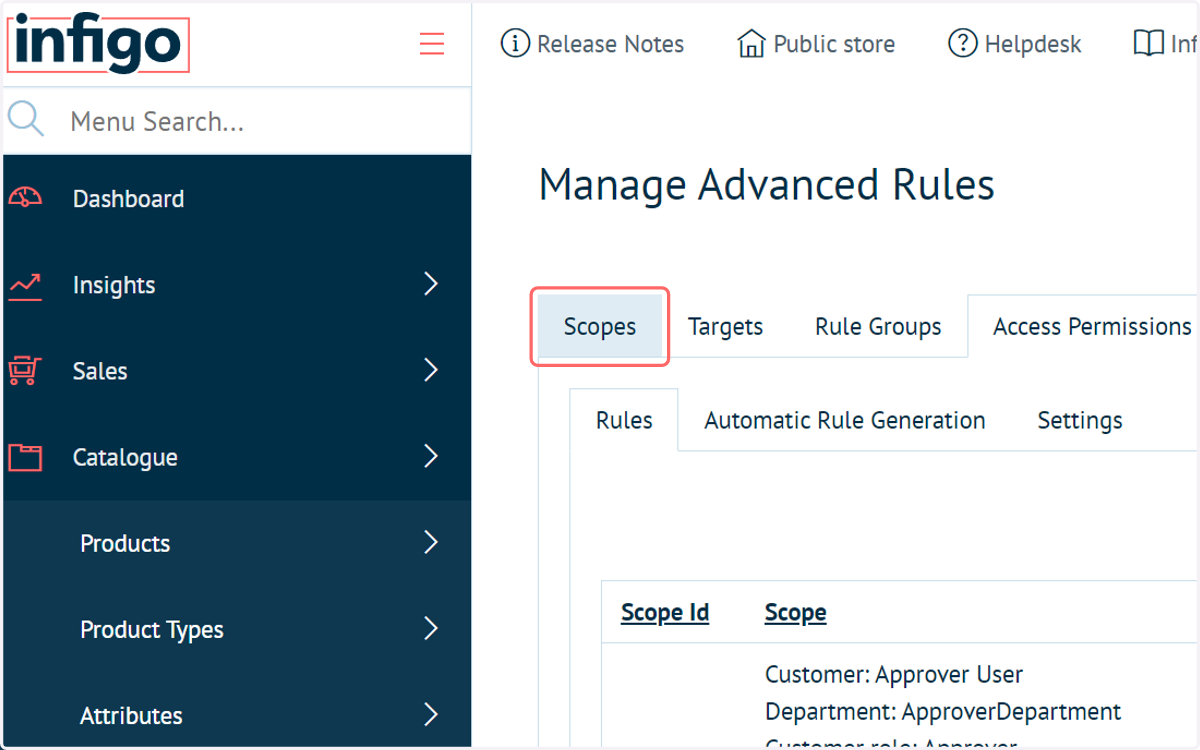Expand the Attributes submenu chevron

pos(431,714)
